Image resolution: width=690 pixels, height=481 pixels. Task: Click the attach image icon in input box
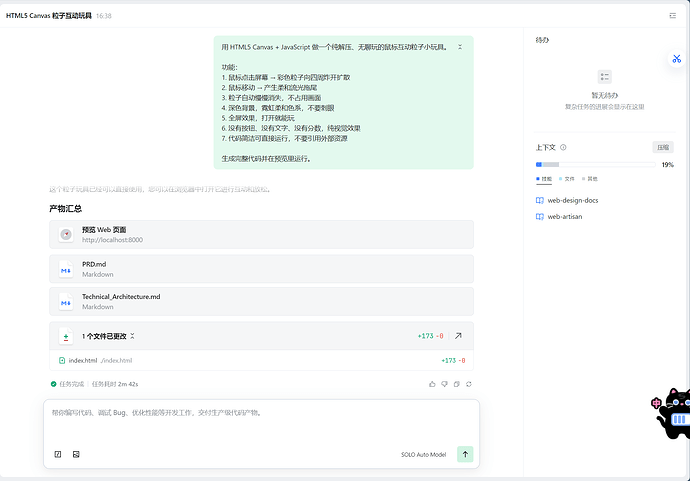(x=76, y=454)
